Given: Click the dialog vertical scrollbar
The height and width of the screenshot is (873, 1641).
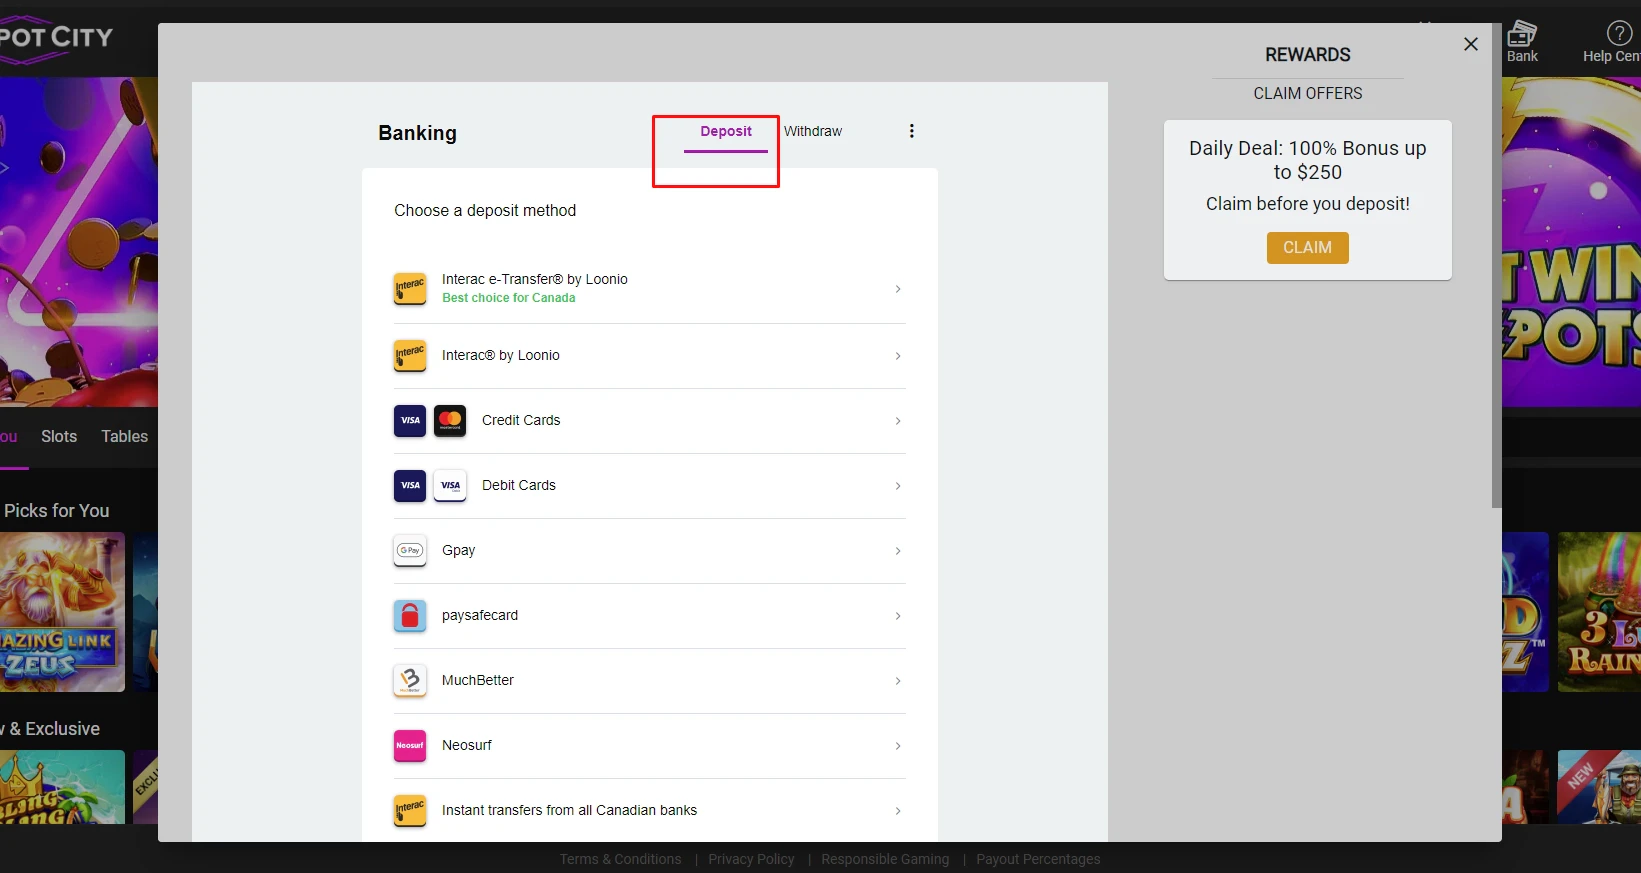Looking at the screenshot, I should click(1496, 265).
